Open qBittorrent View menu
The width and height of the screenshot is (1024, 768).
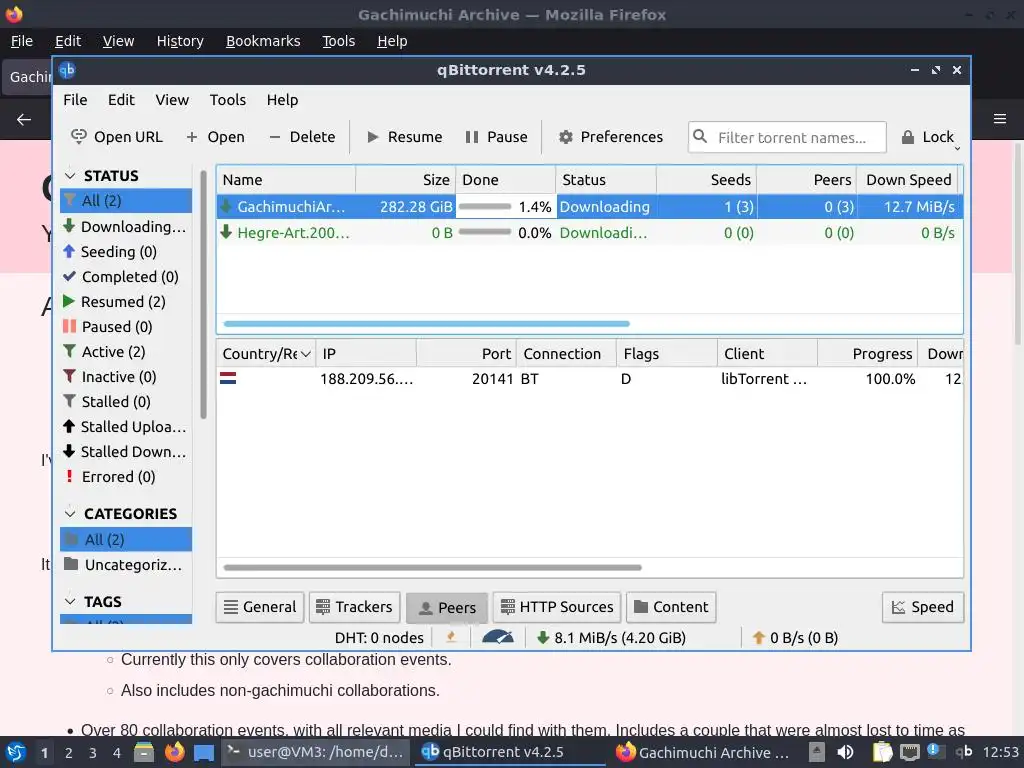[x=172, y=100]
